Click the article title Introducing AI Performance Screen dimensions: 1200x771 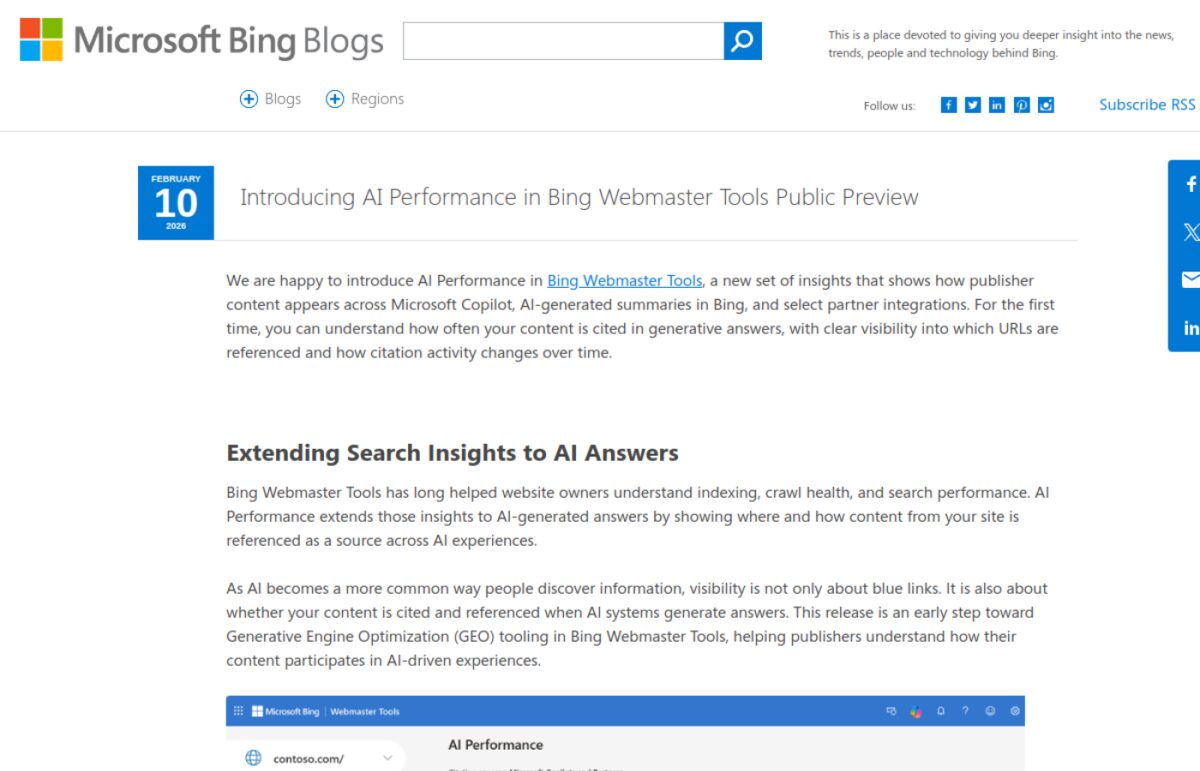point(579,197)
